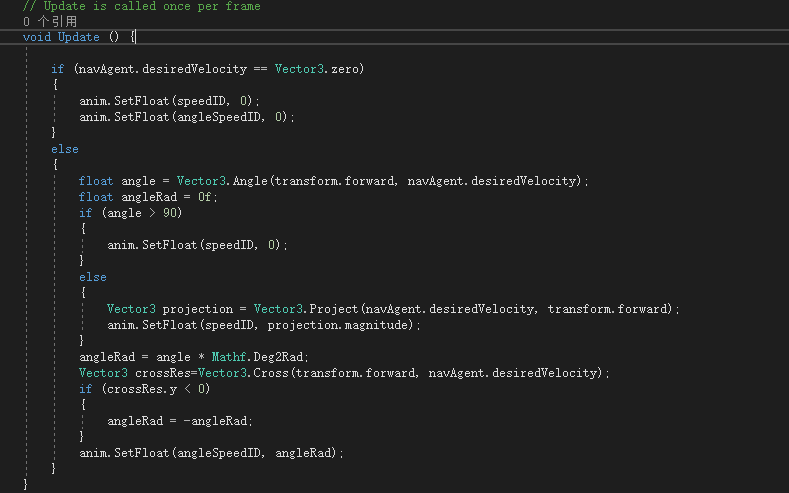This screenshot has width=789, height=493.
Task: Place cursor on 'Update is called once' comment
Action: click(x=117, y=6)
